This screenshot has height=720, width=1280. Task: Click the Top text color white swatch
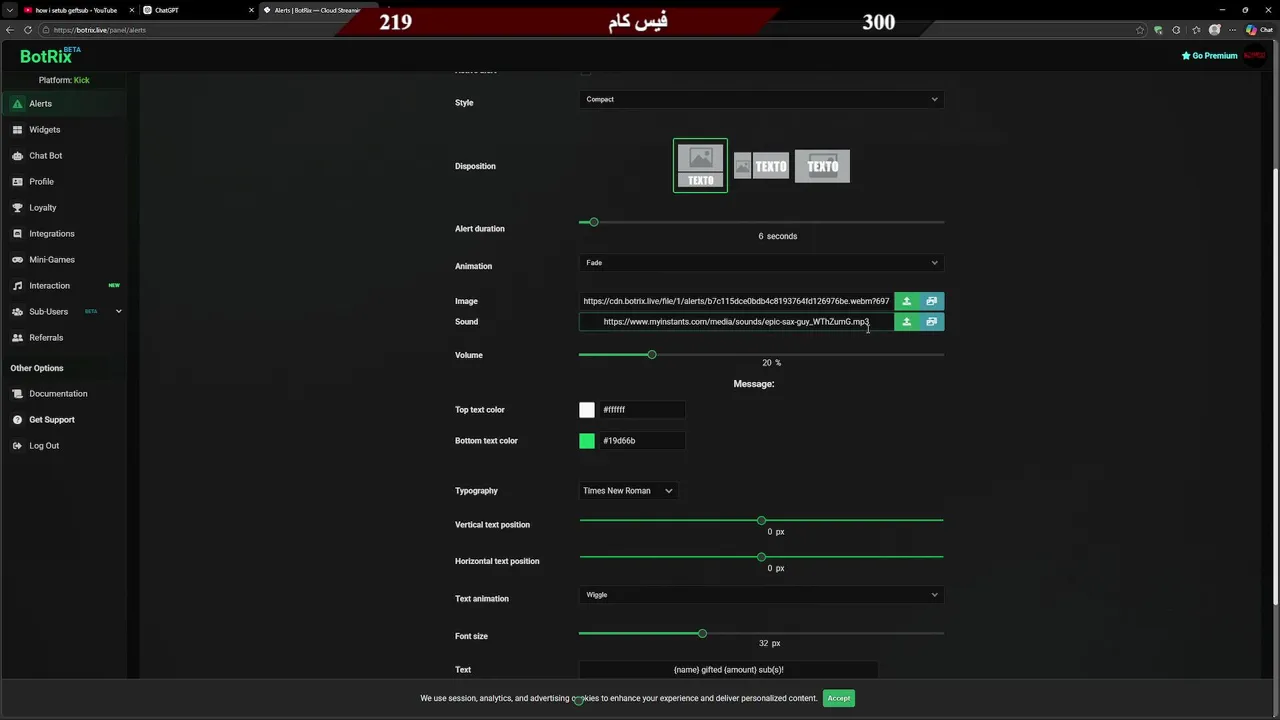pyautogui.click(x=587, y=410)
